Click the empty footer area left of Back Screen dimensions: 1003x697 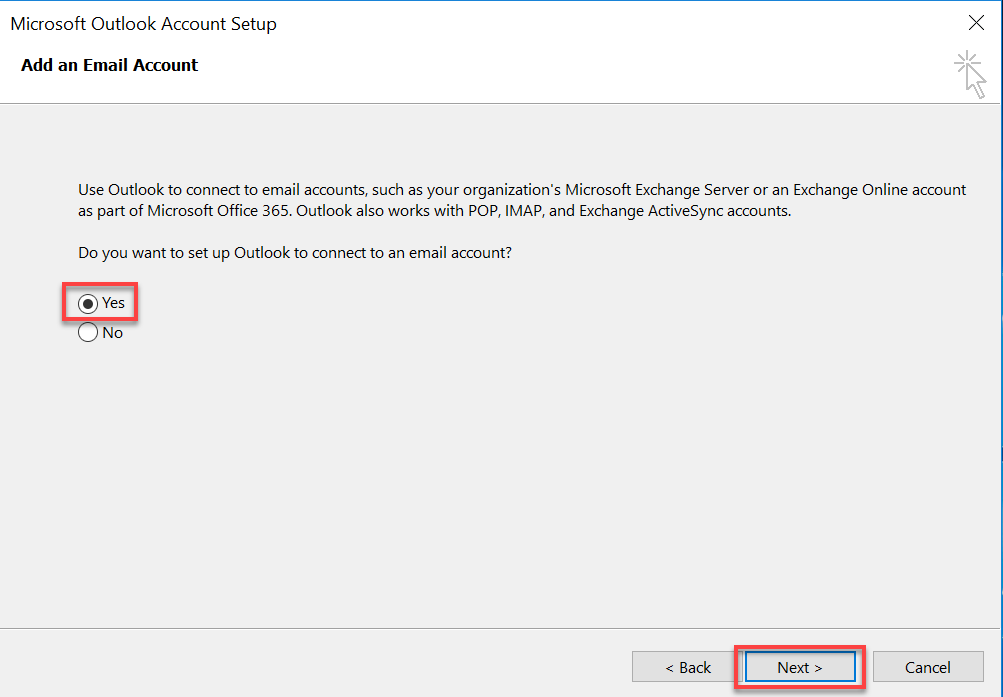pos(300,665)
